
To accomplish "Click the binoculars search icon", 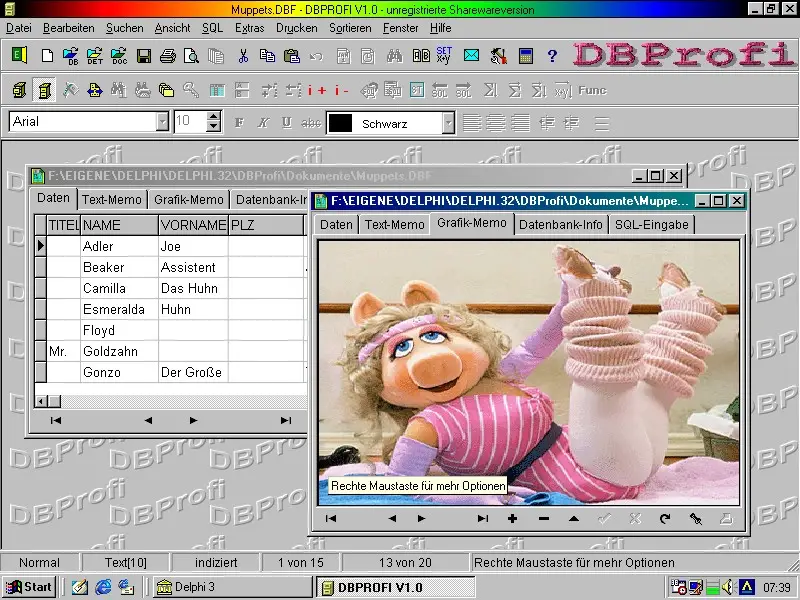I will point(394,56).
